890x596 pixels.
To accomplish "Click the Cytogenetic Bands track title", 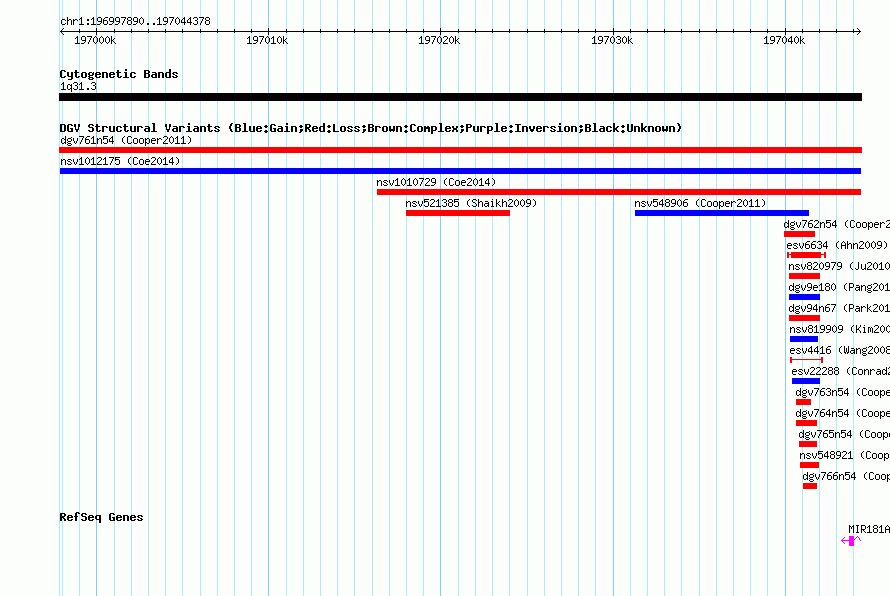I will (119, 74).
